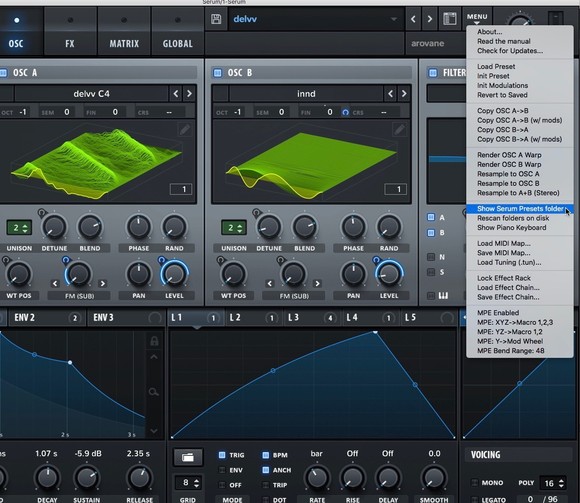580x503 pixels.
Task: Select next OSC A wavetable
Action: point(189,94)
